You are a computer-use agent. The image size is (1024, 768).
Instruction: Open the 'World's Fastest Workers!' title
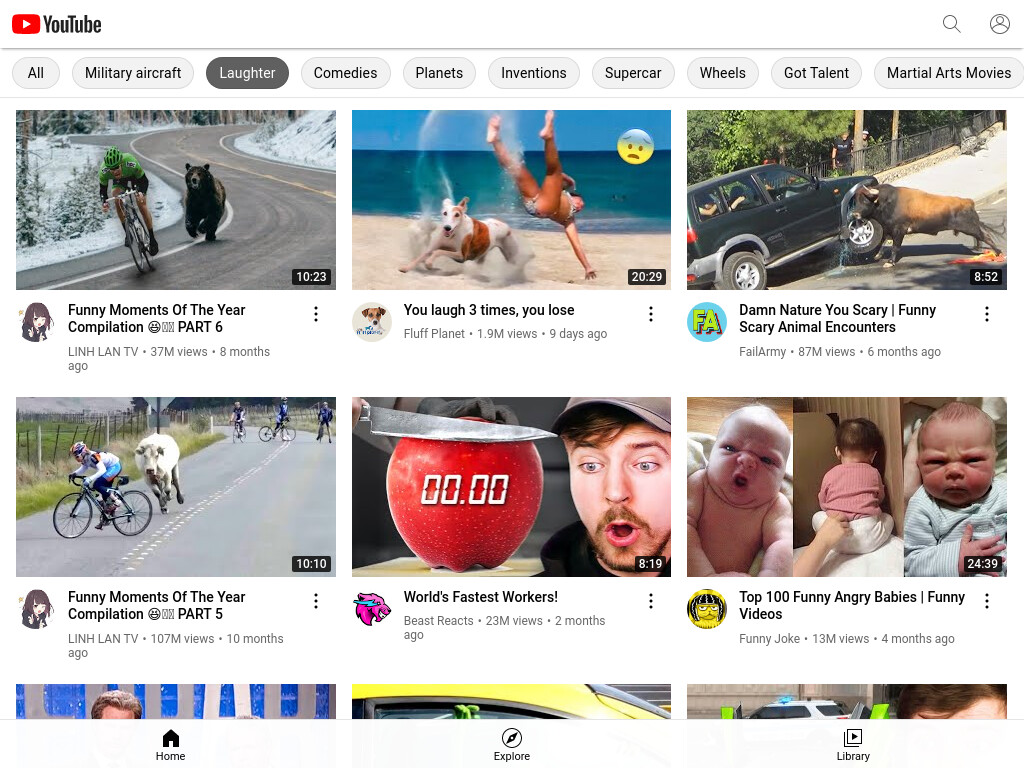[x=481, y=597]
